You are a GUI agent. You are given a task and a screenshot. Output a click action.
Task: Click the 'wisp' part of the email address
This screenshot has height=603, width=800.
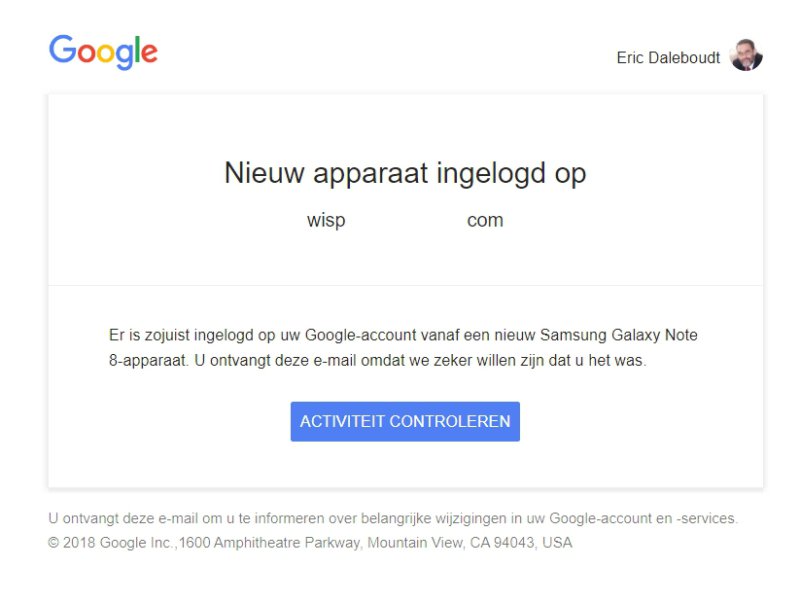pos(326,221)
